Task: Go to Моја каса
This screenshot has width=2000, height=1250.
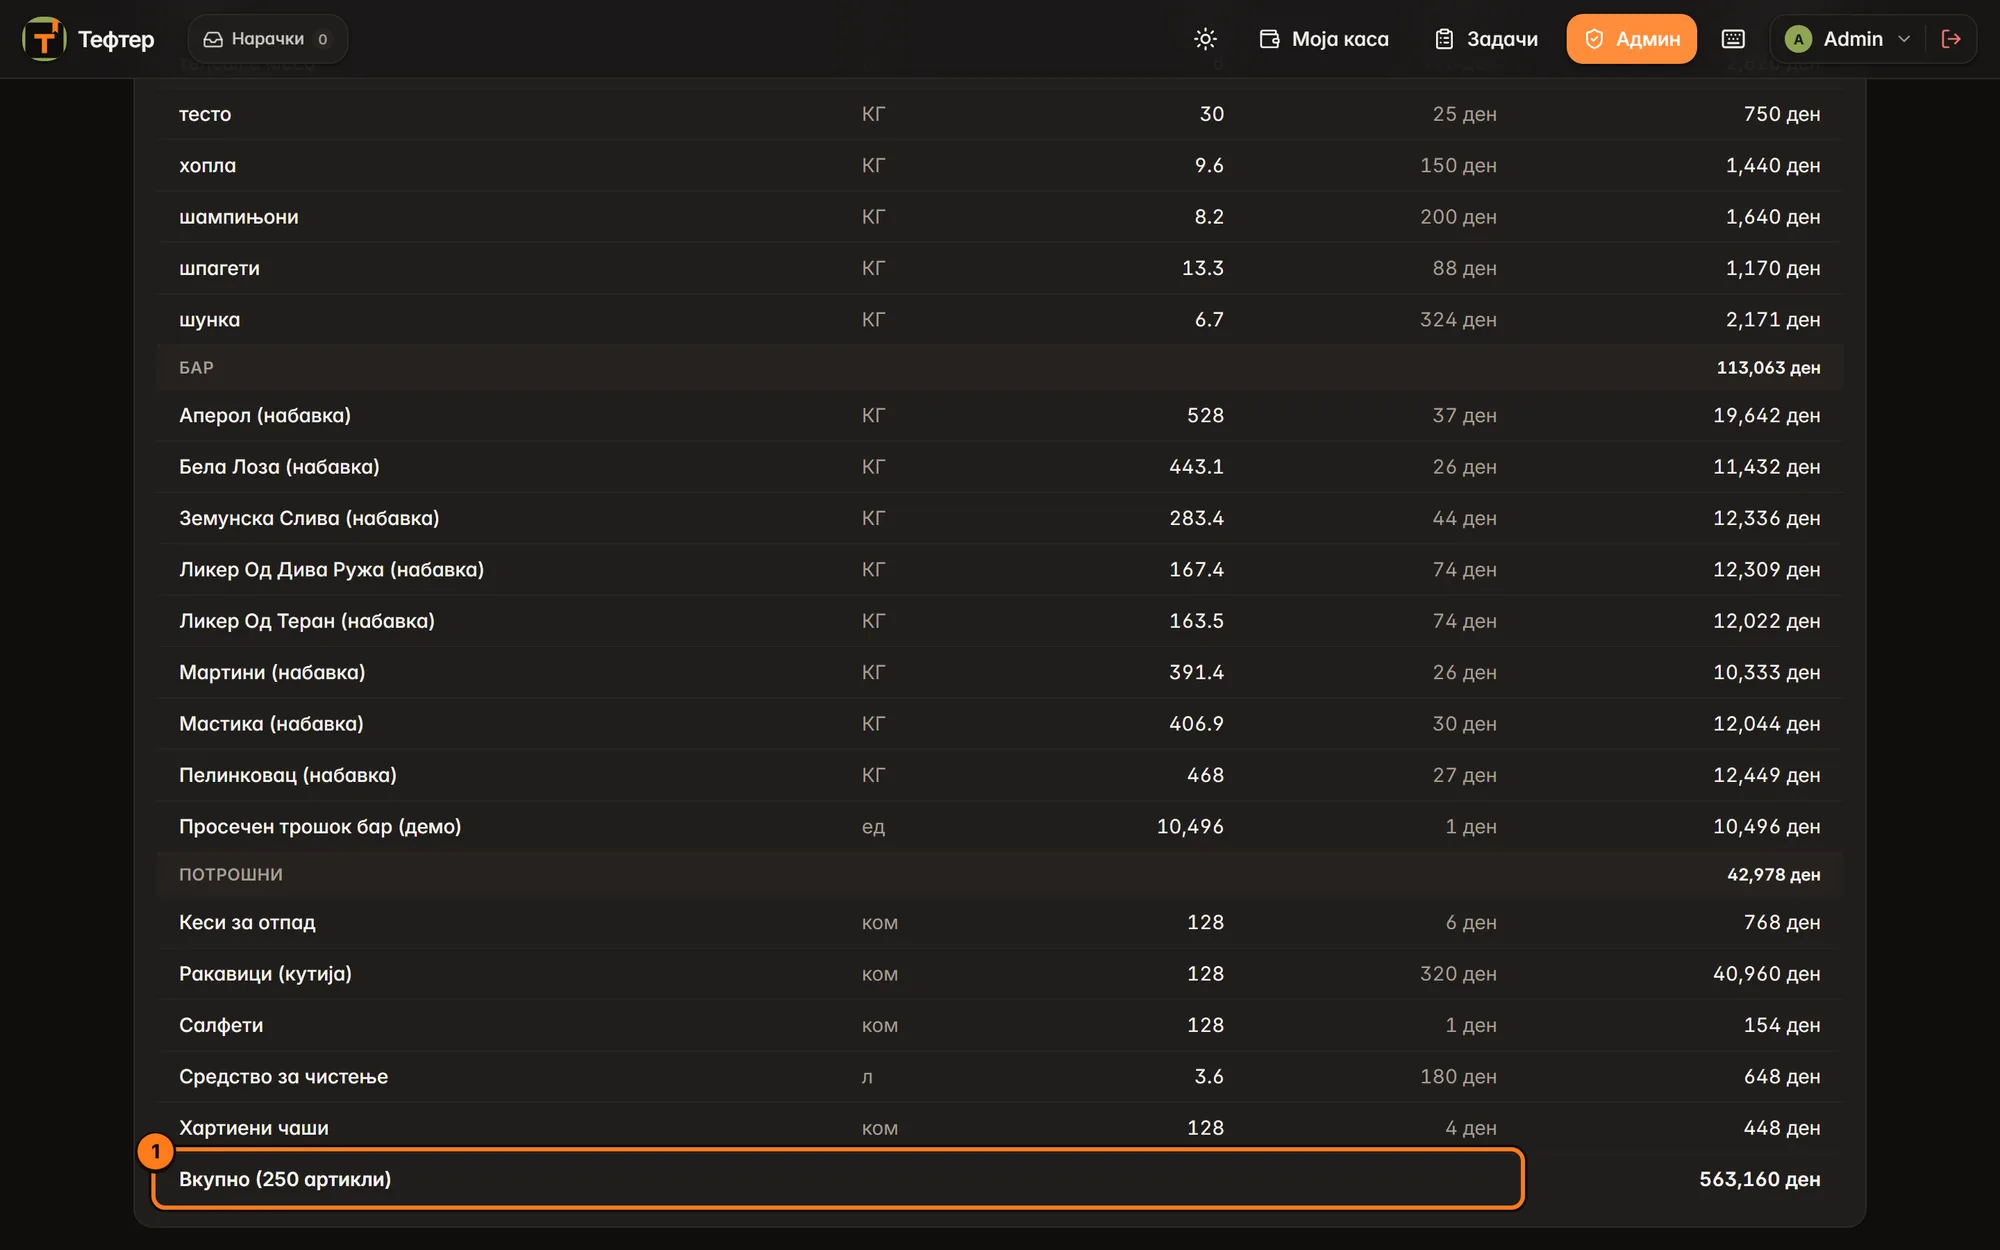Action: coord(1323,39)
